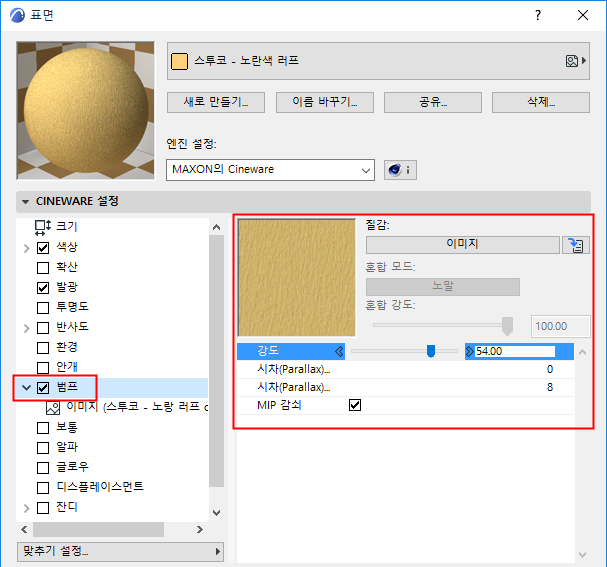This screenshot has width=607, height=567.
Task: Expand the 색상 channel arrow
Action: click(26, 248)
